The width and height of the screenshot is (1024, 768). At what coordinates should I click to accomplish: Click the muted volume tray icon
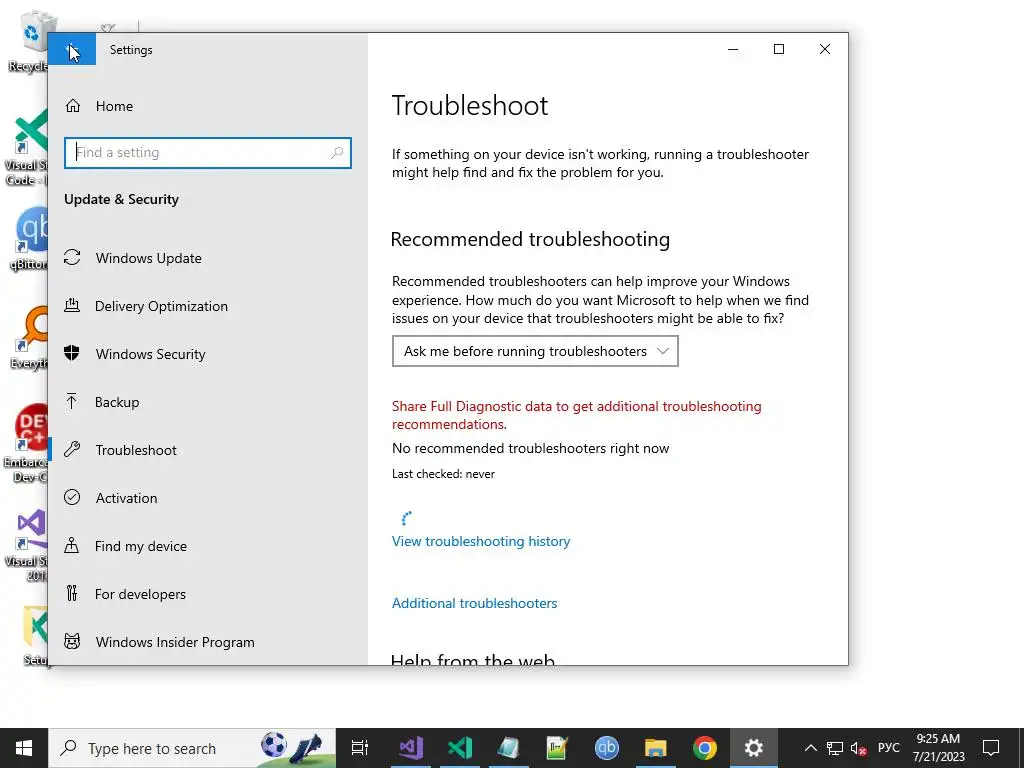click(x=859, y=749)
